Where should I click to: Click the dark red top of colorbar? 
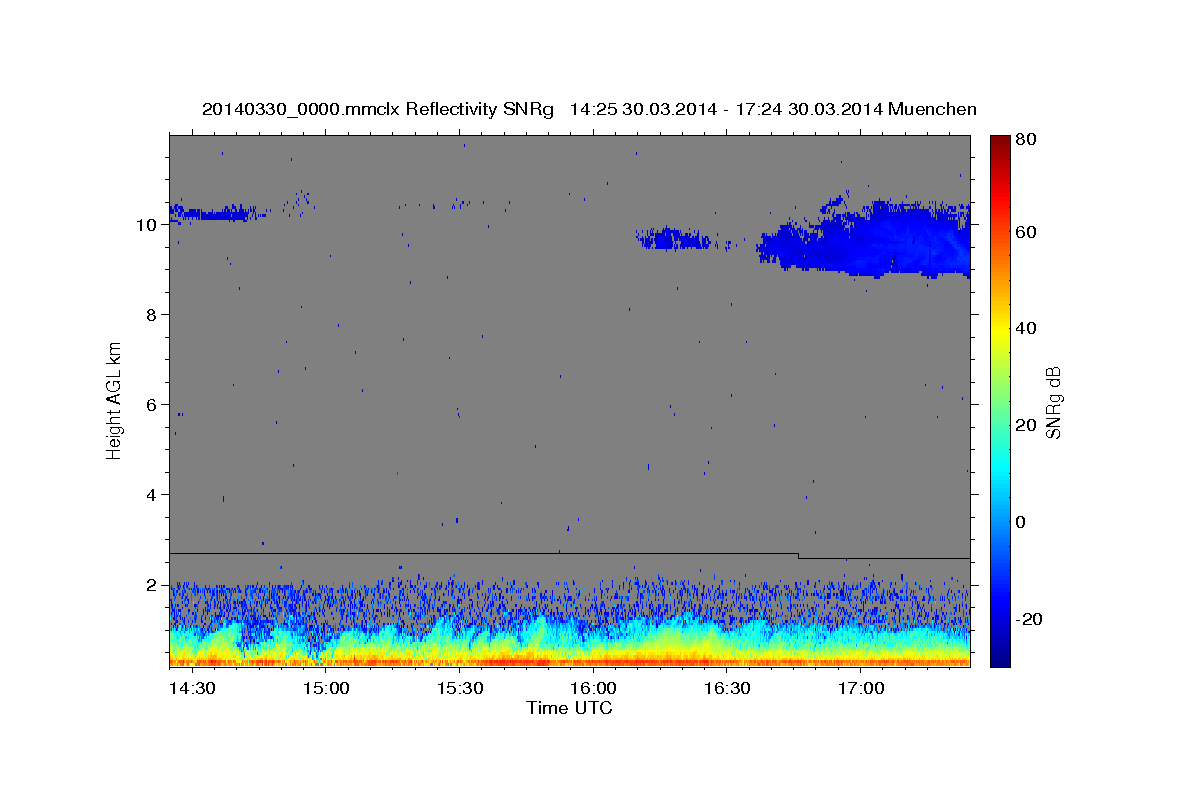click(x=999, y=145)
